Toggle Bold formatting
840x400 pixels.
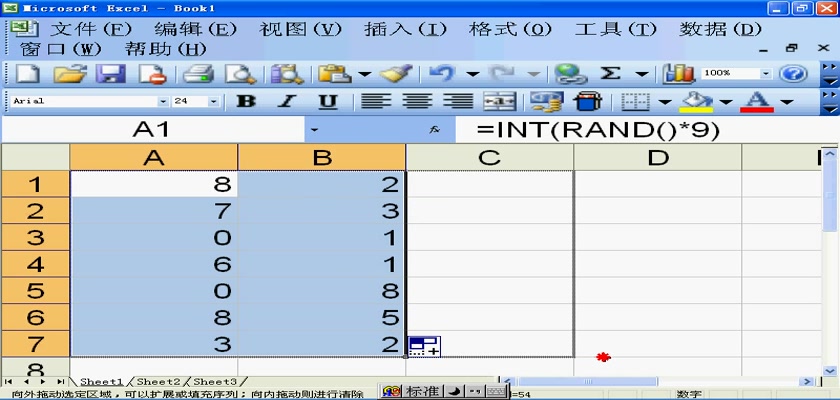pyautogui.click(x=246, y=101)
